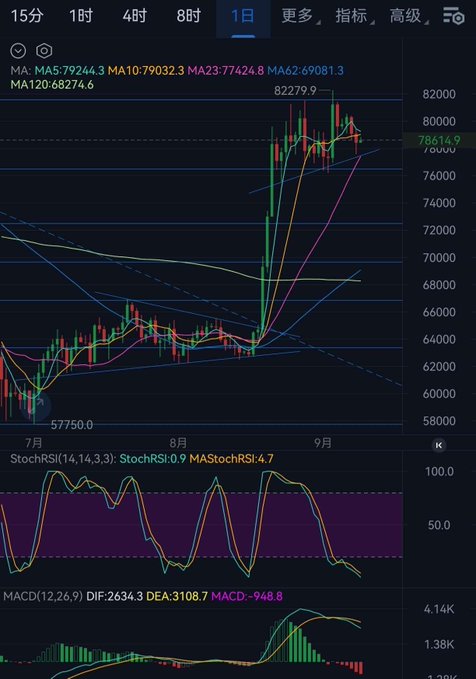Click the DEA:3108.7 value
This screenshot has height=679, width=476.
coord(177,597)
